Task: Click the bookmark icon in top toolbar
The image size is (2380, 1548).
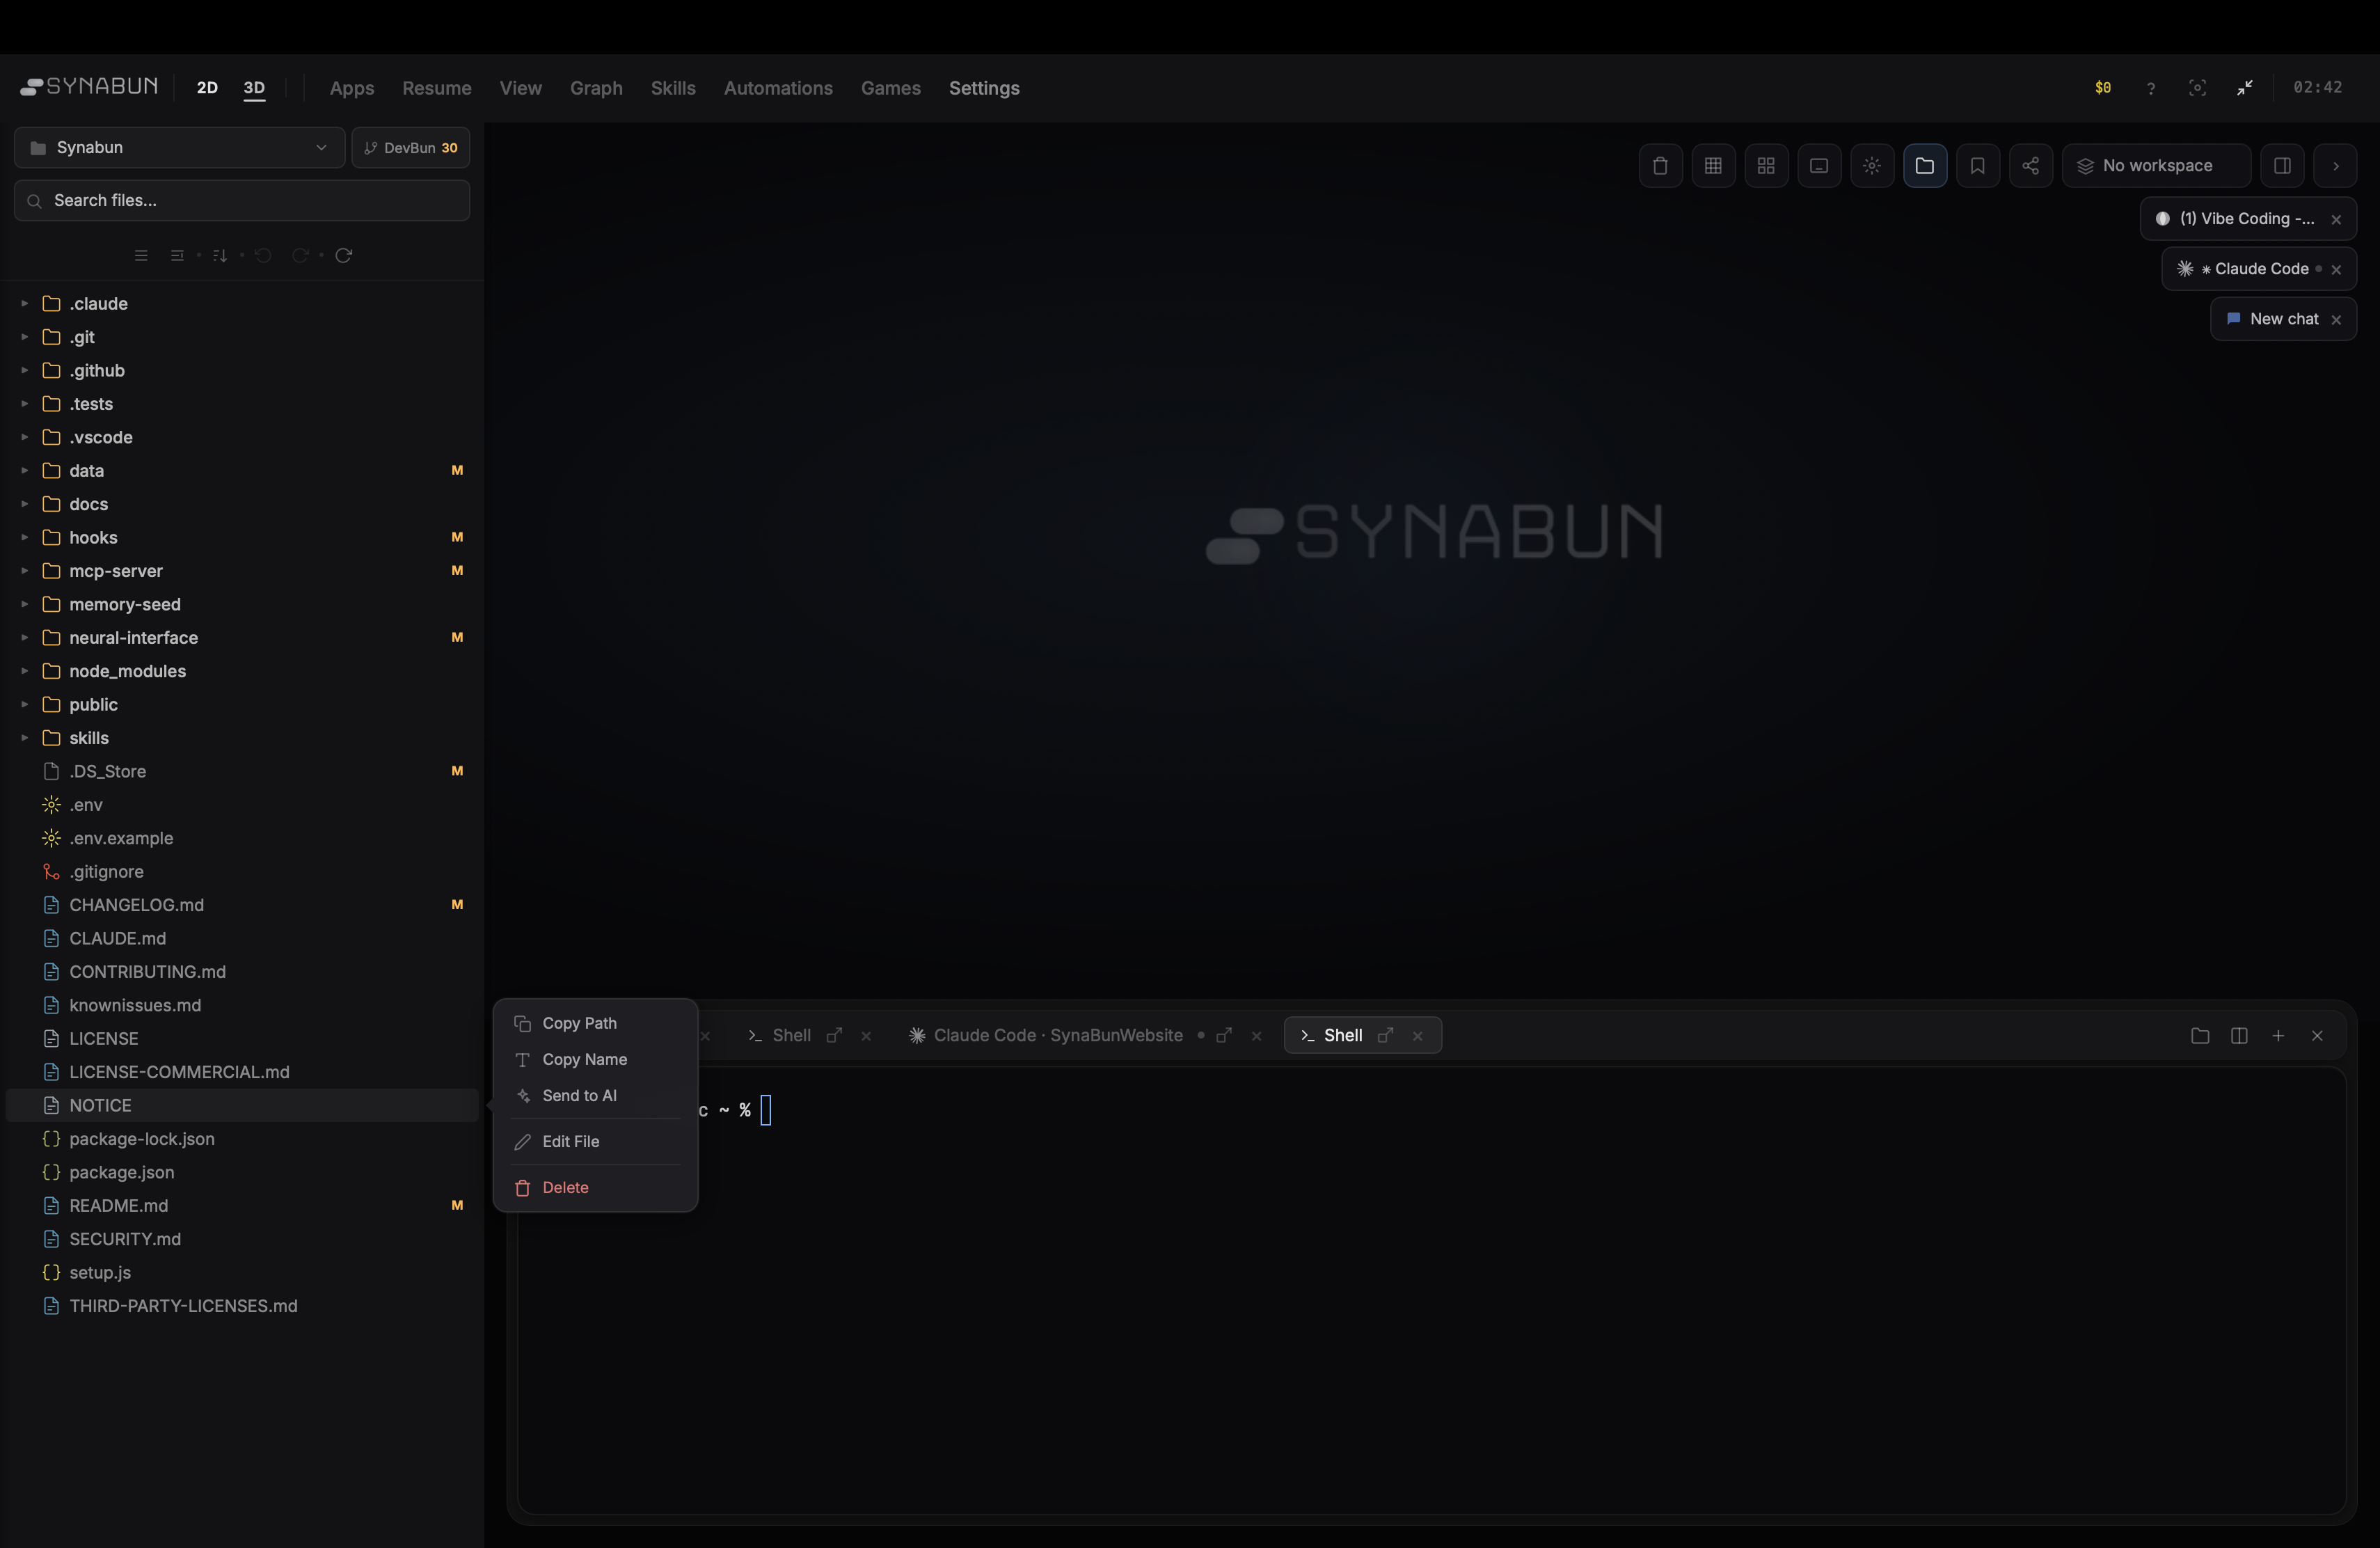Action: [1978, 165]
